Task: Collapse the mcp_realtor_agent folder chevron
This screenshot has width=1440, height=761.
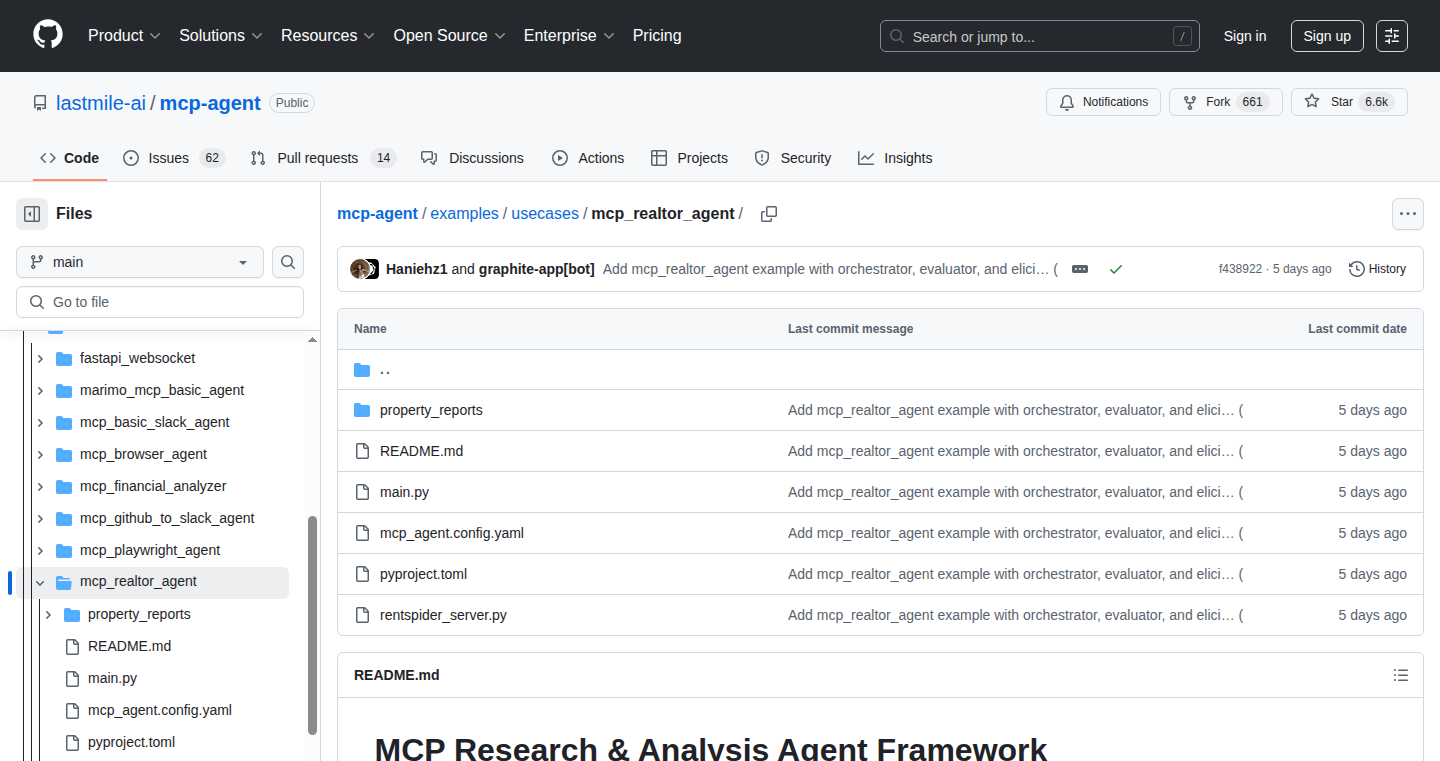Action: pos(40,582)
